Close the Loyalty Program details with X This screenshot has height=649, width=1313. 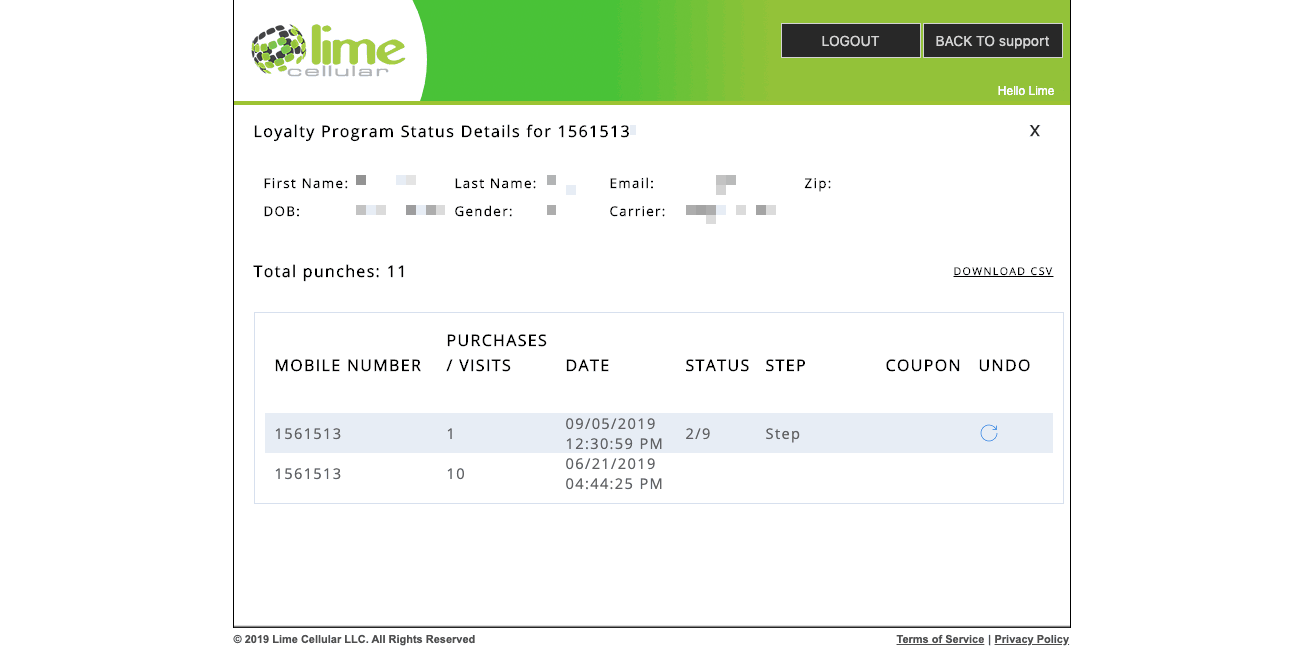pos(1035,131)
